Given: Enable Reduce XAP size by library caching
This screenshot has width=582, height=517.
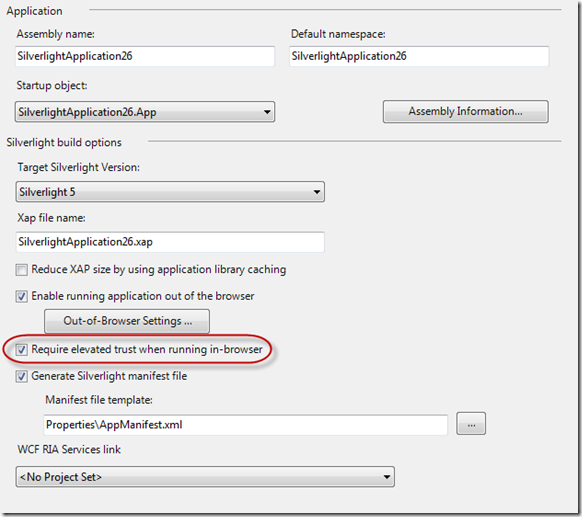Looking at the screenshot, I should point(22,270).
